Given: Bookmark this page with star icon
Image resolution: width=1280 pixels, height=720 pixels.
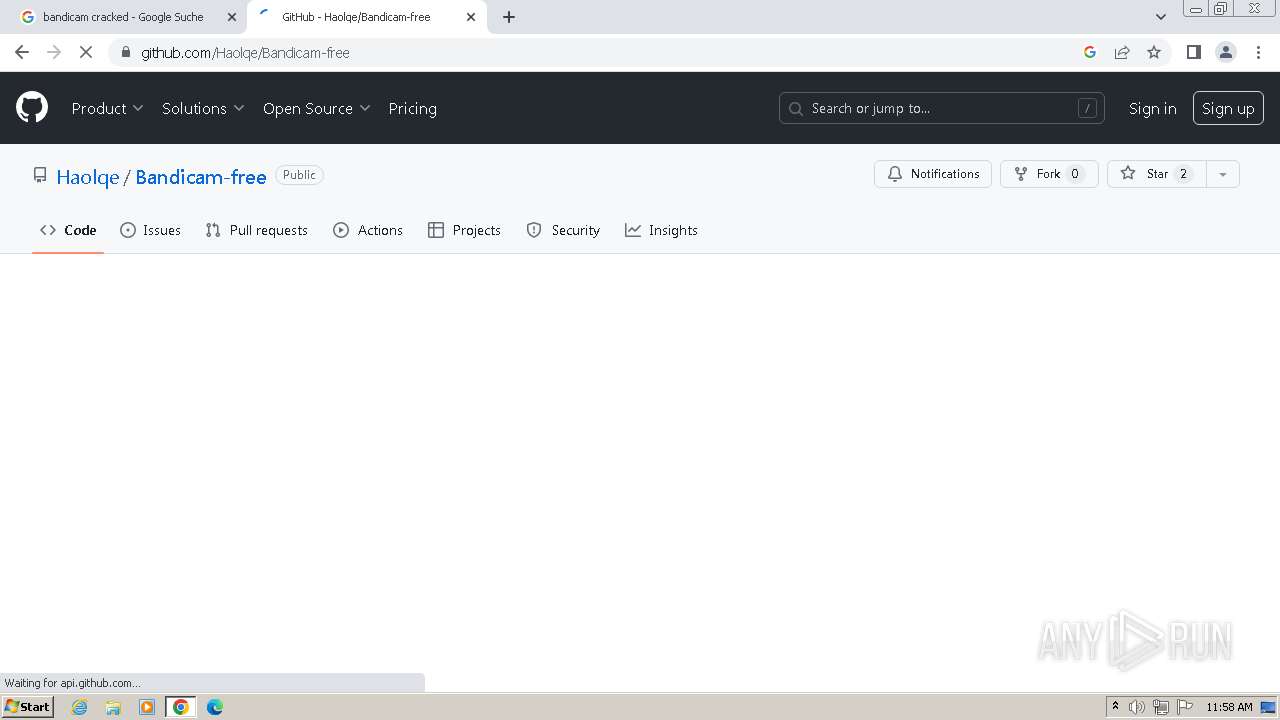Looking at the screenshot, I should (x=1154, y=52).
